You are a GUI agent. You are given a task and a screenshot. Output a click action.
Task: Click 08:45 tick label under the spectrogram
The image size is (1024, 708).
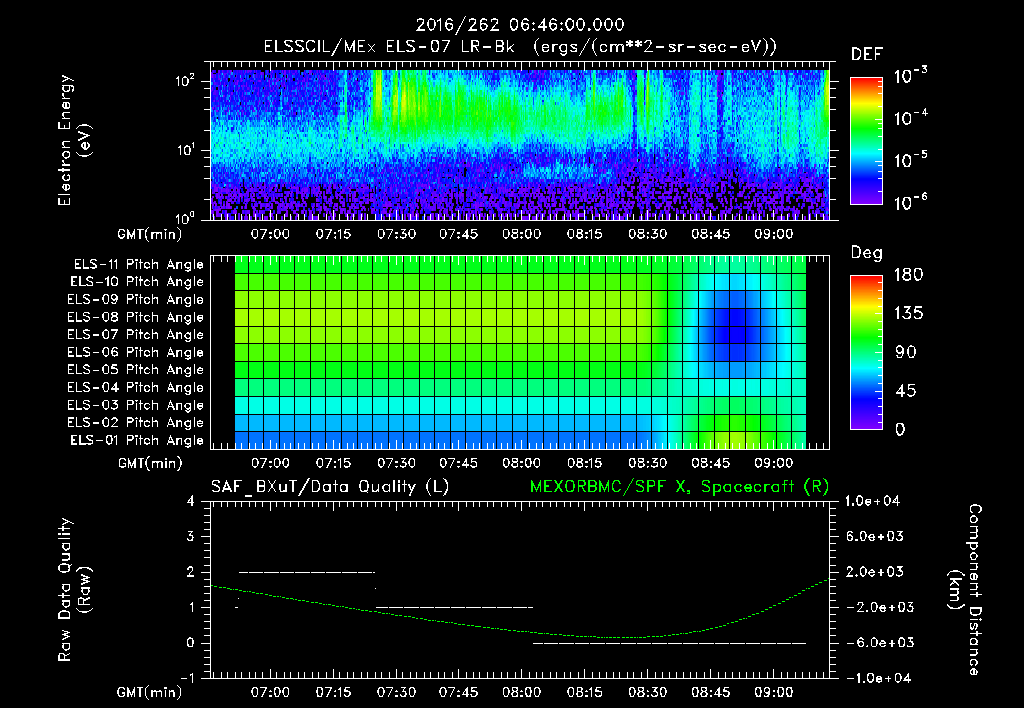(x=711, y=234)
